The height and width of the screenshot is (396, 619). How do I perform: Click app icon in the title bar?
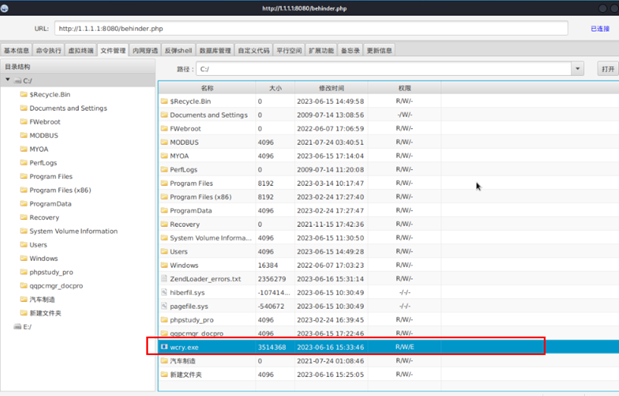[4, 8]
